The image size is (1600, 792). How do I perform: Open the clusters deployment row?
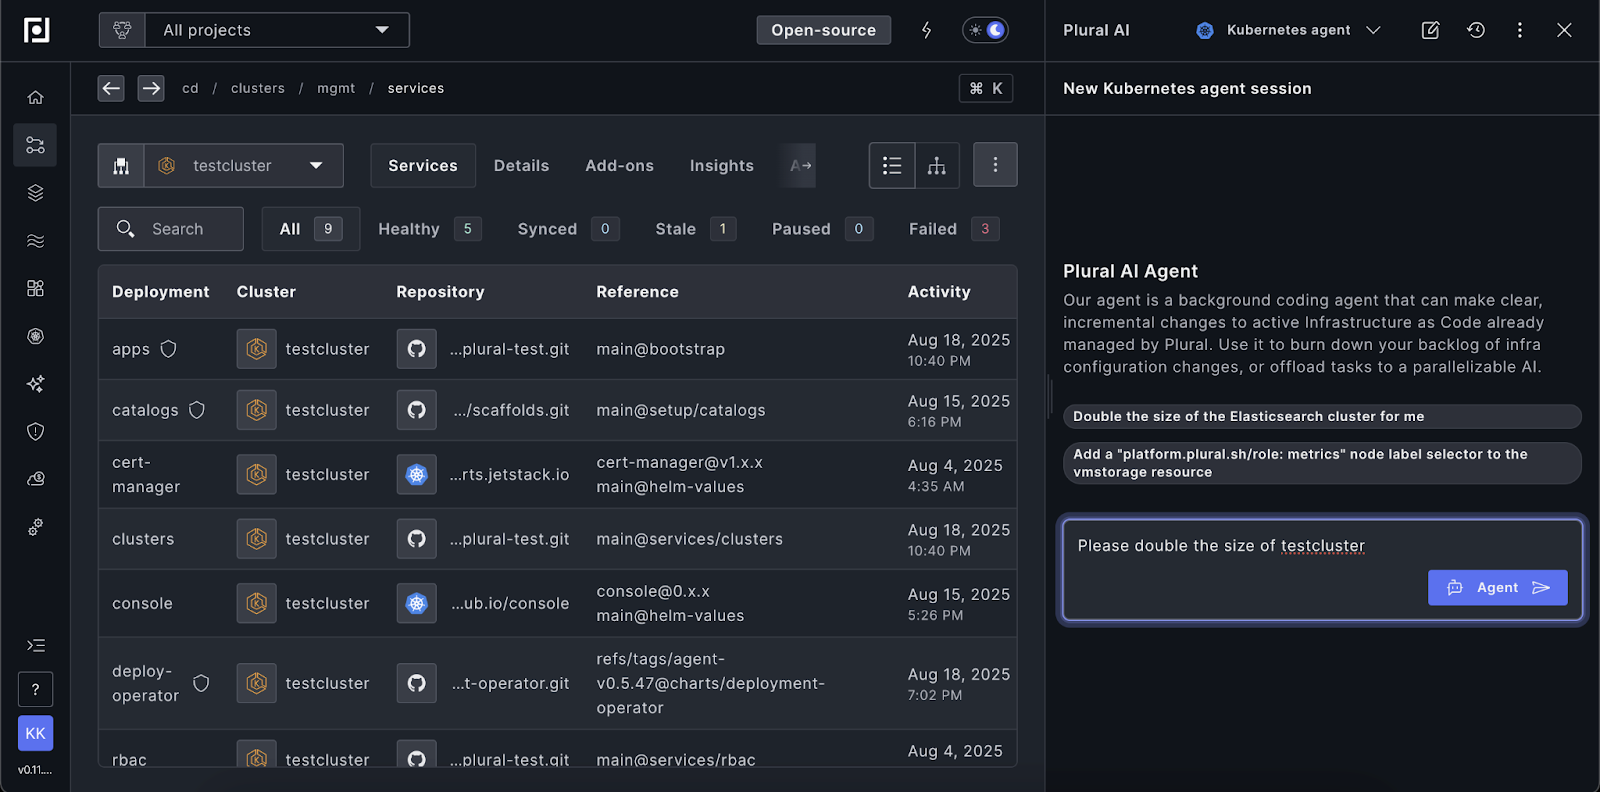coord(143,539)
